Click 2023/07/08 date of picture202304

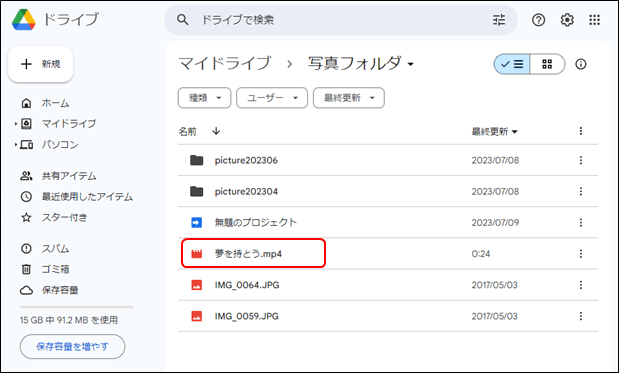coord(495,191)
